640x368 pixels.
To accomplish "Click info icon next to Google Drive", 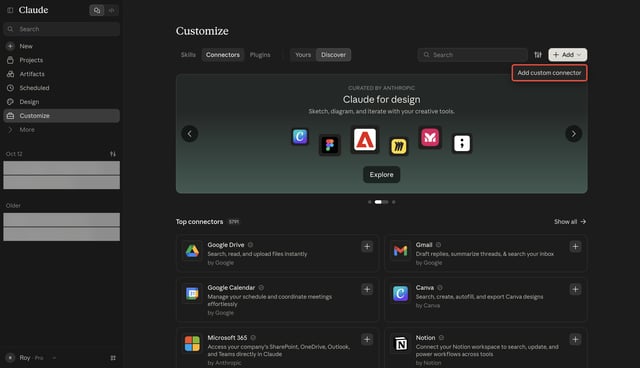I will (251, 245).
